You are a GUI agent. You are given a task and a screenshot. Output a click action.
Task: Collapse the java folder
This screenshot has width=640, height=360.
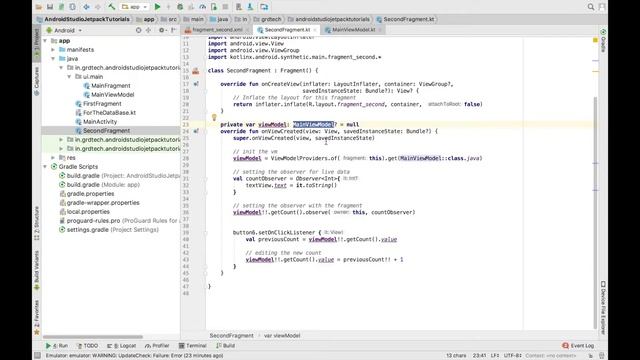coord(53,59)
